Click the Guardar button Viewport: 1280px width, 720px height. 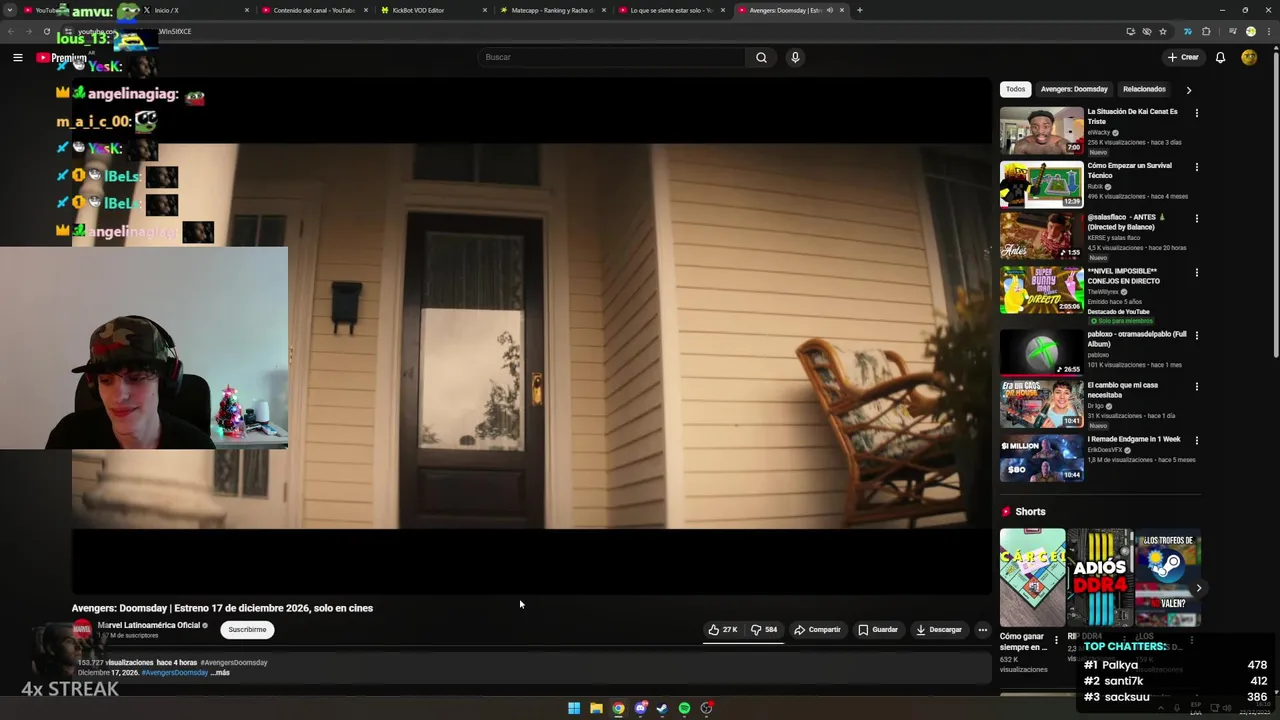point(878,630)
